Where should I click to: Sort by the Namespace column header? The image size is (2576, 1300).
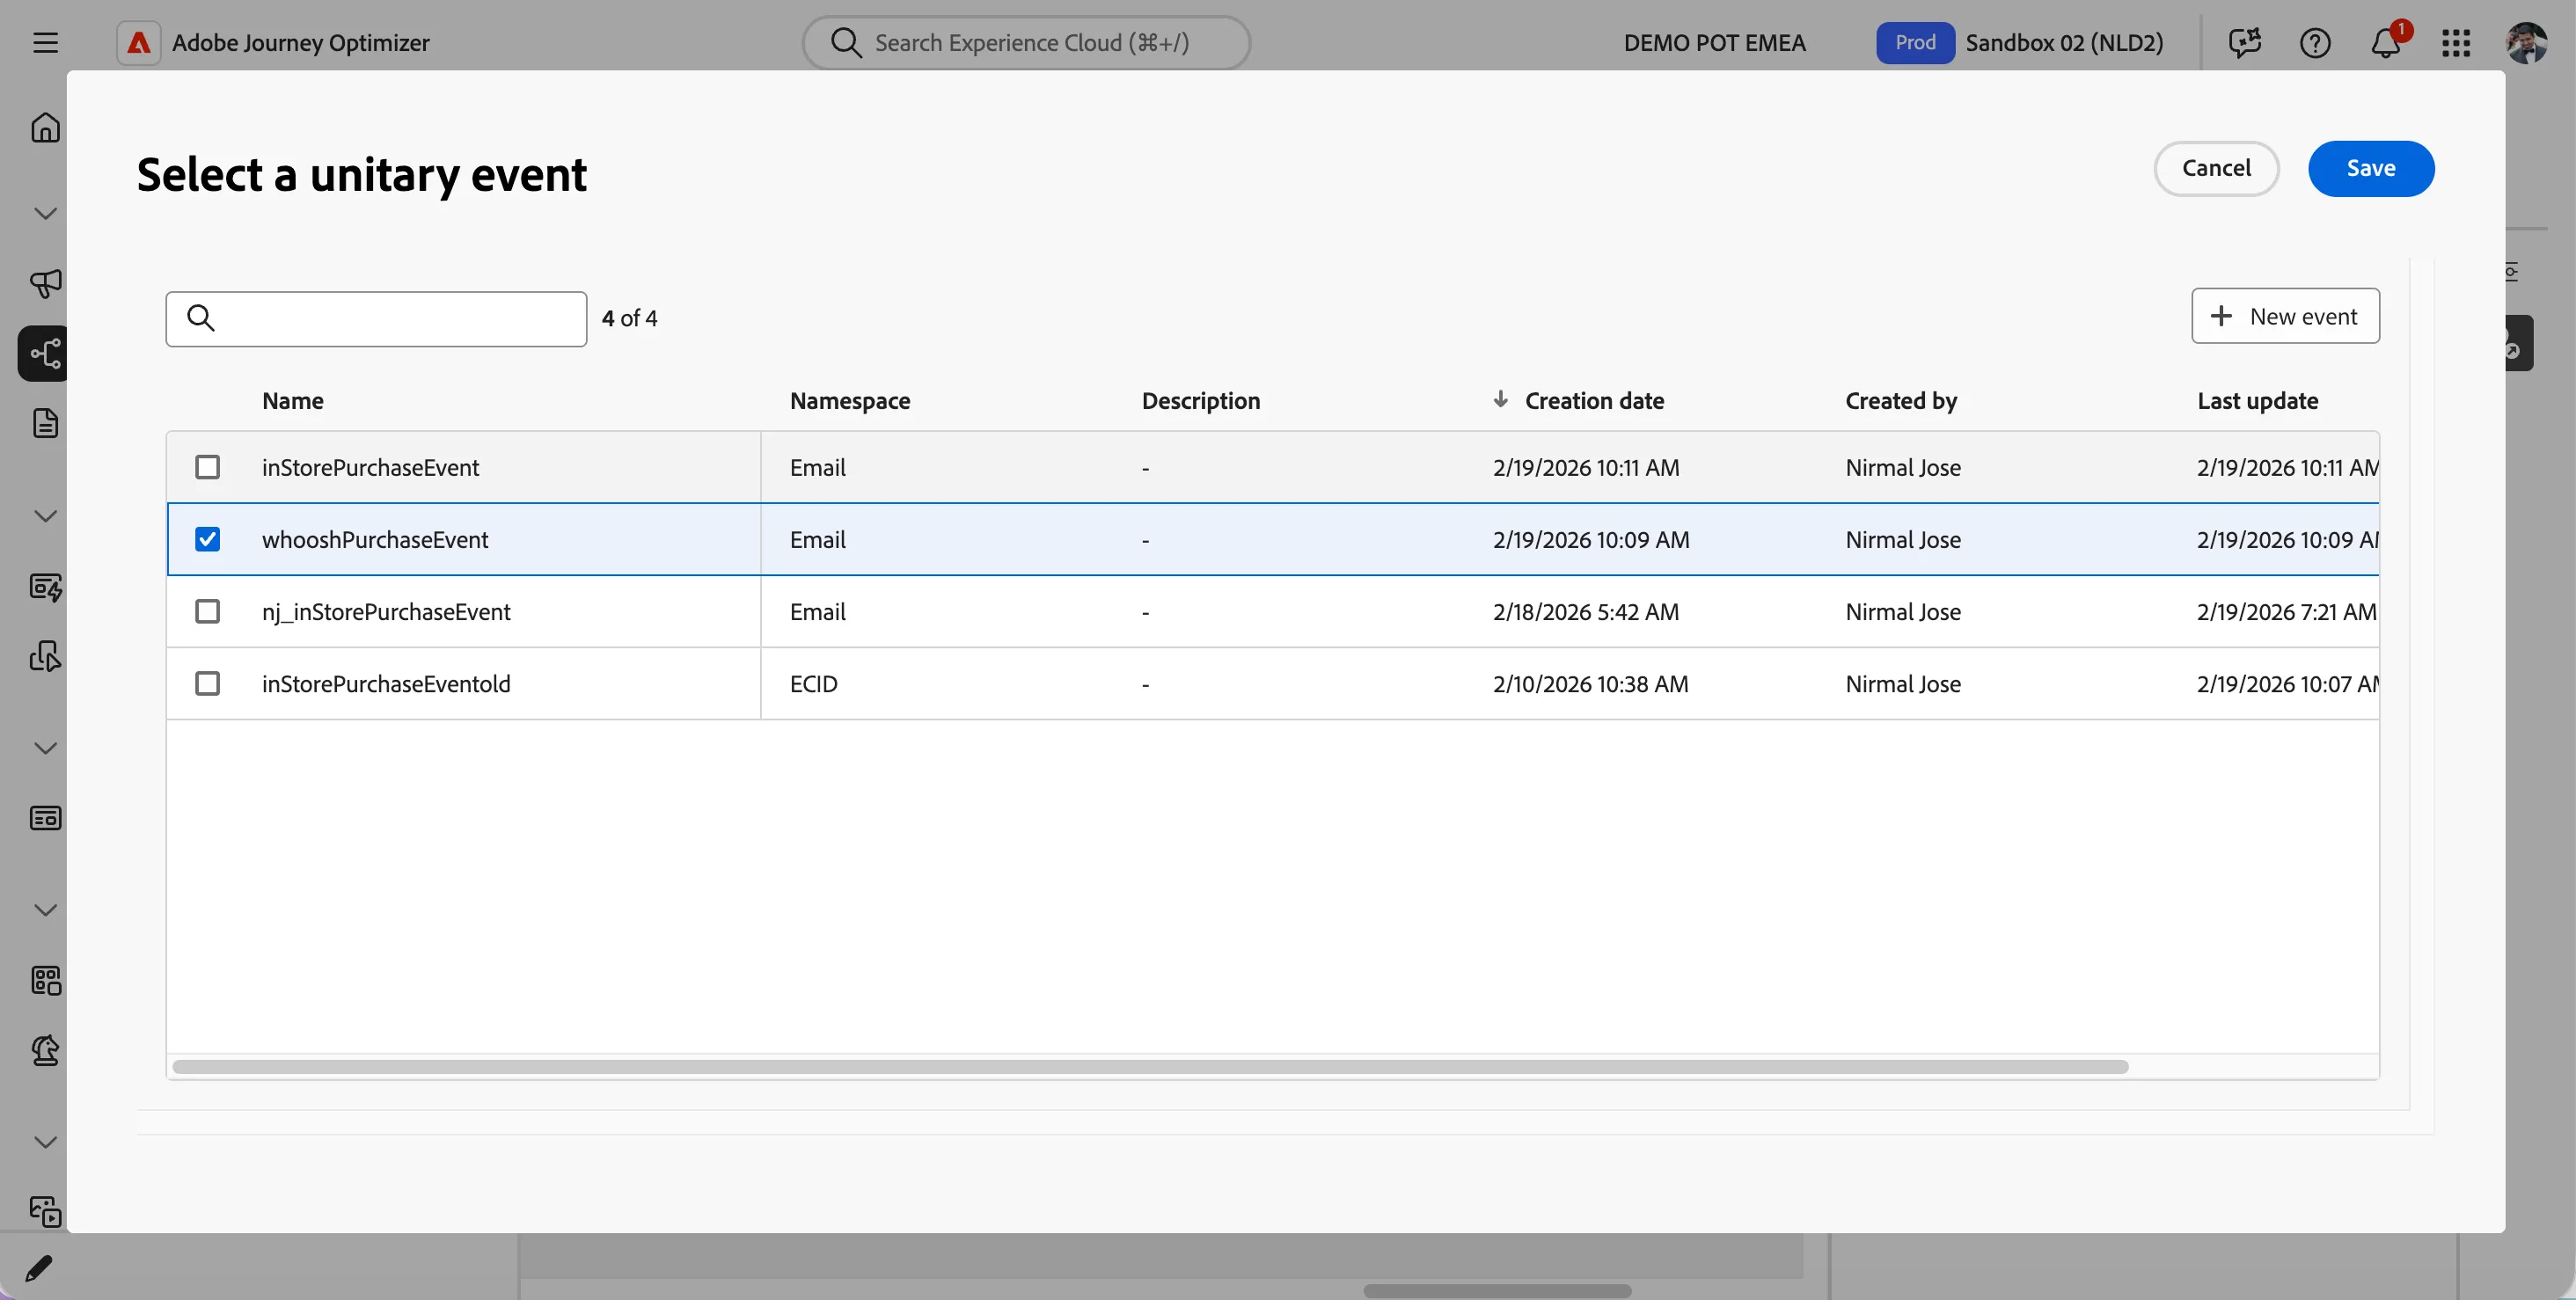coord(850,400)
